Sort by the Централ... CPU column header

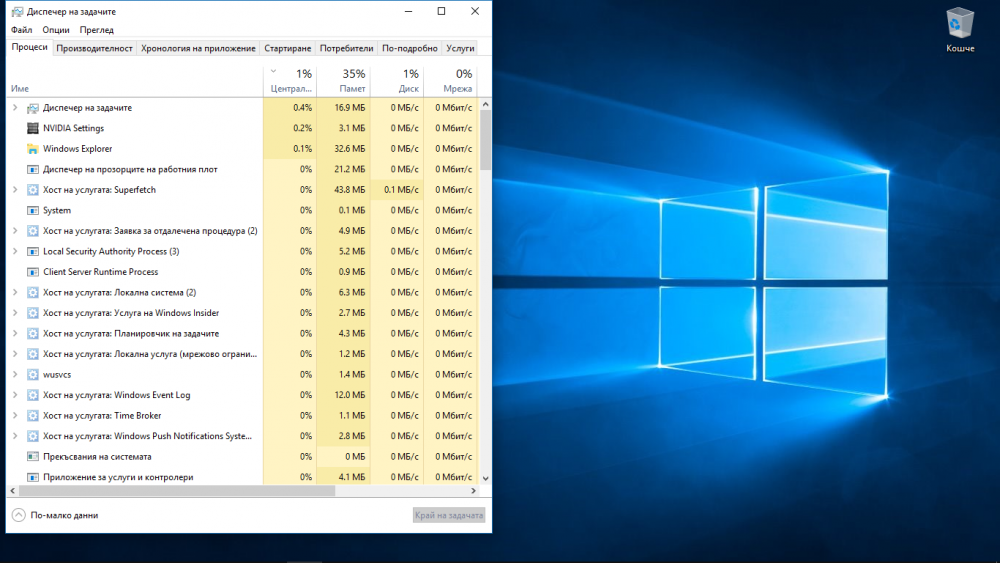pos(290,80)
